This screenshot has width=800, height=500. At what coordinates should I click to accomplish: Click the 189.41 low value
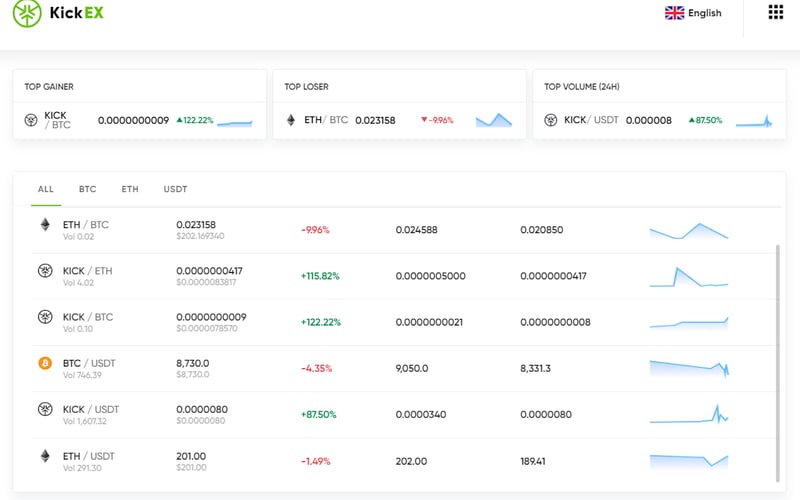click(533, 461)
